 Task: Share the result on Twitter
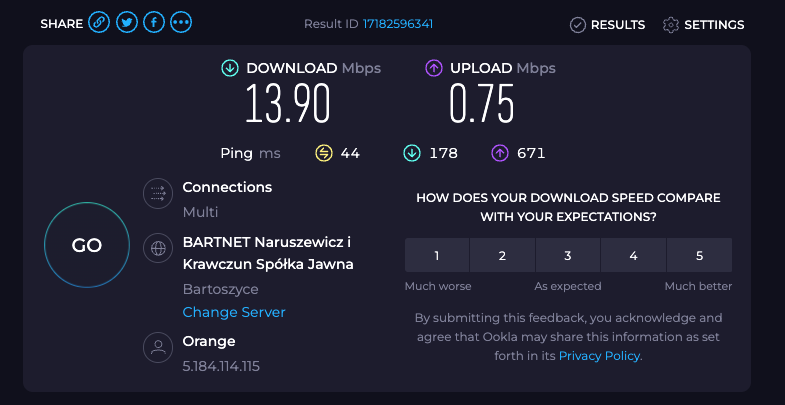point(127,23)
